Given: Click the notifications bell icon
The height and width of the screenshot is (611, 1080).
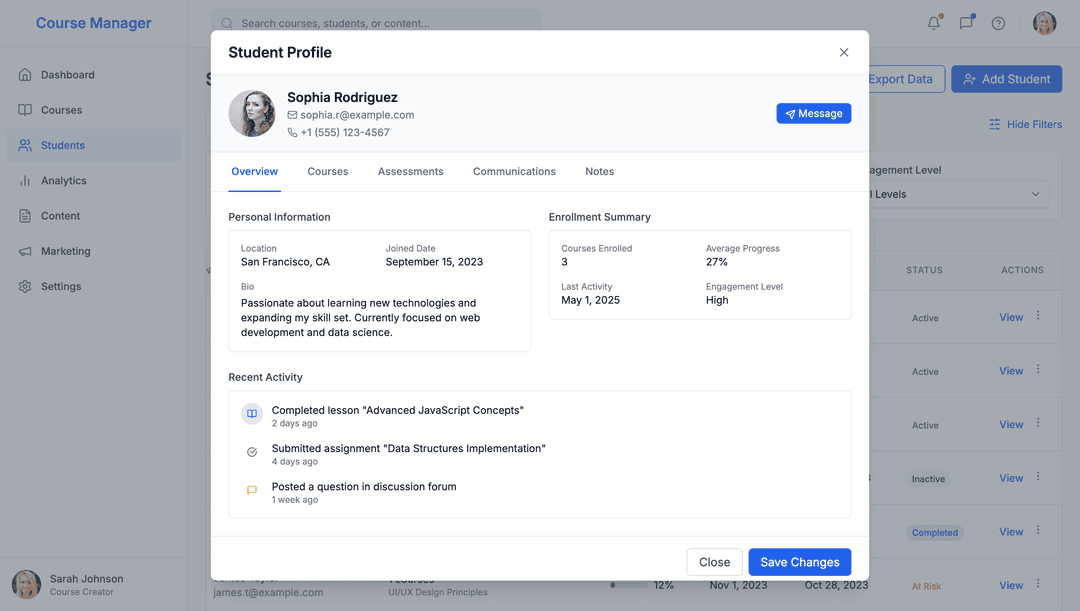Looking at the screenshot, I should (934, 23).
